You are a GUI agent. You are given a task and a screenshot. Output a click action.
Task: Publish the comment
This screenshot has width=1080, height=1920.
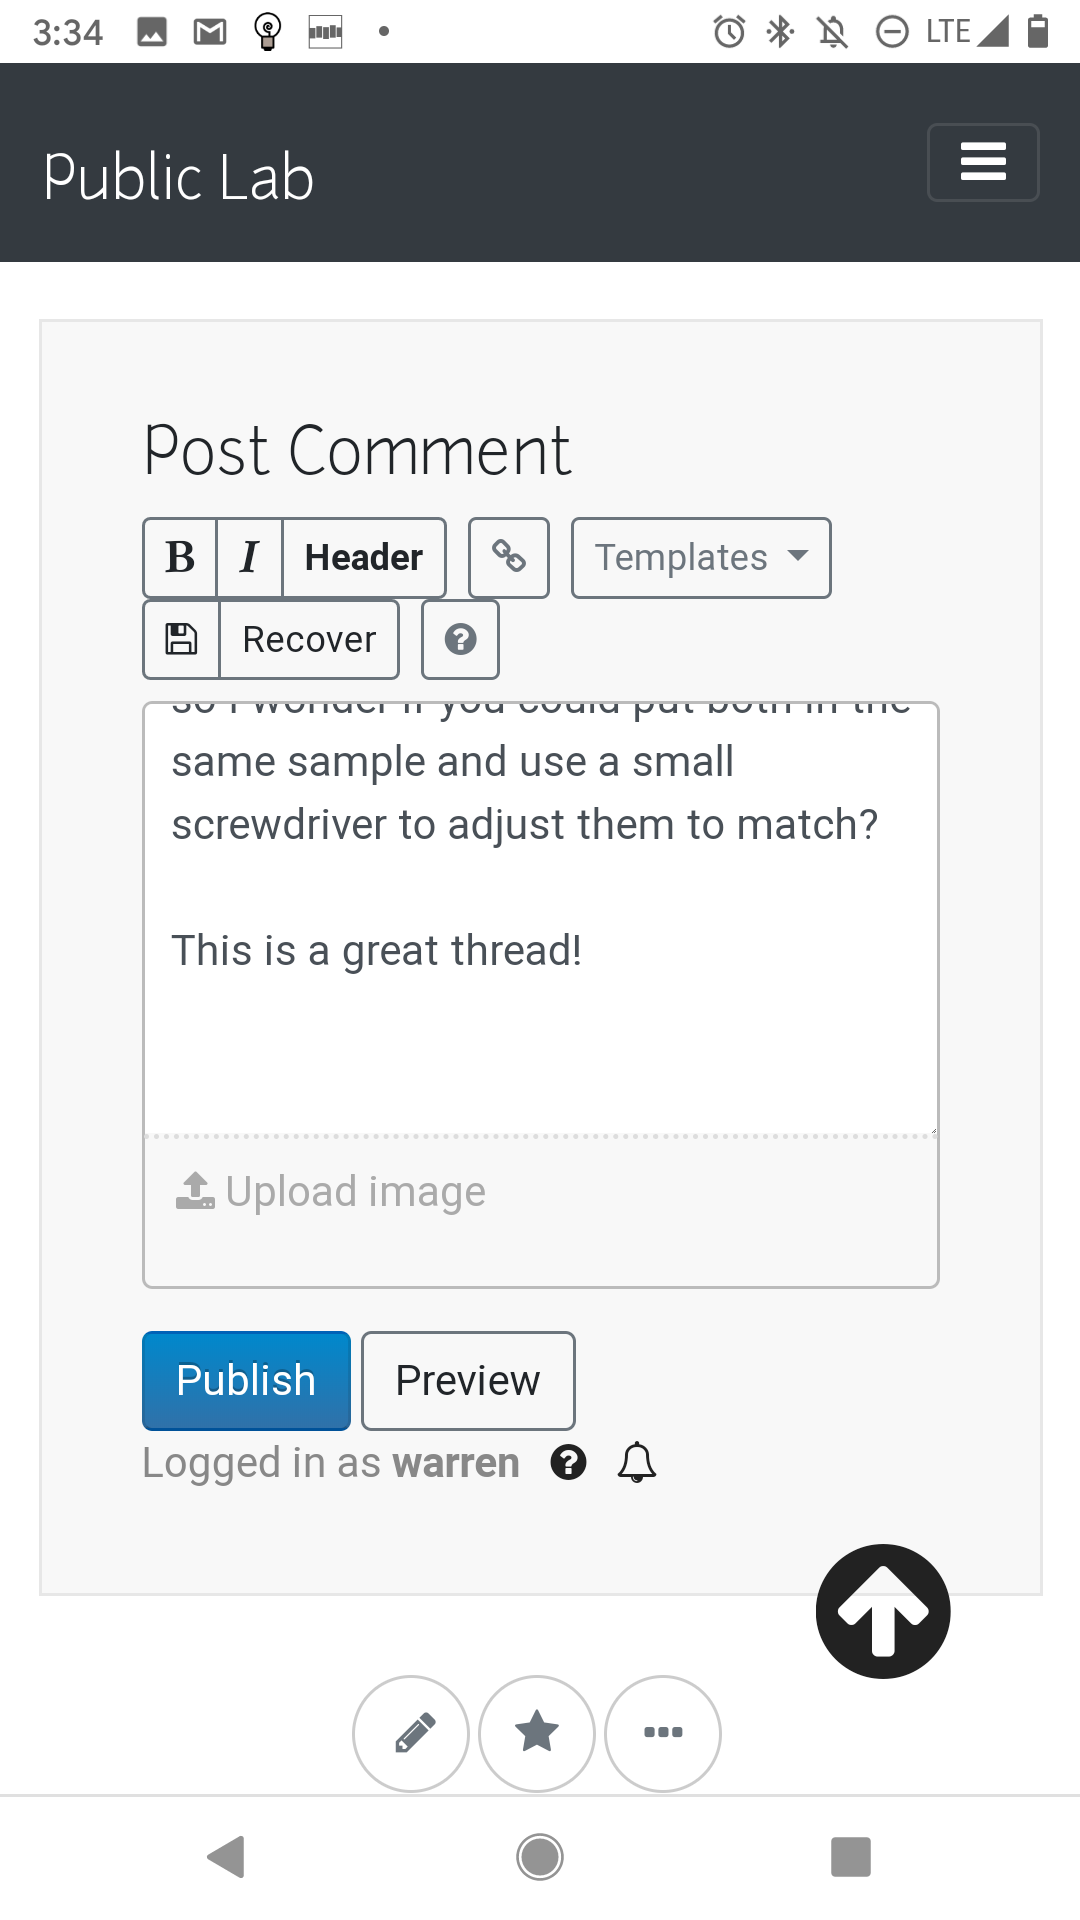point(245,1380)
